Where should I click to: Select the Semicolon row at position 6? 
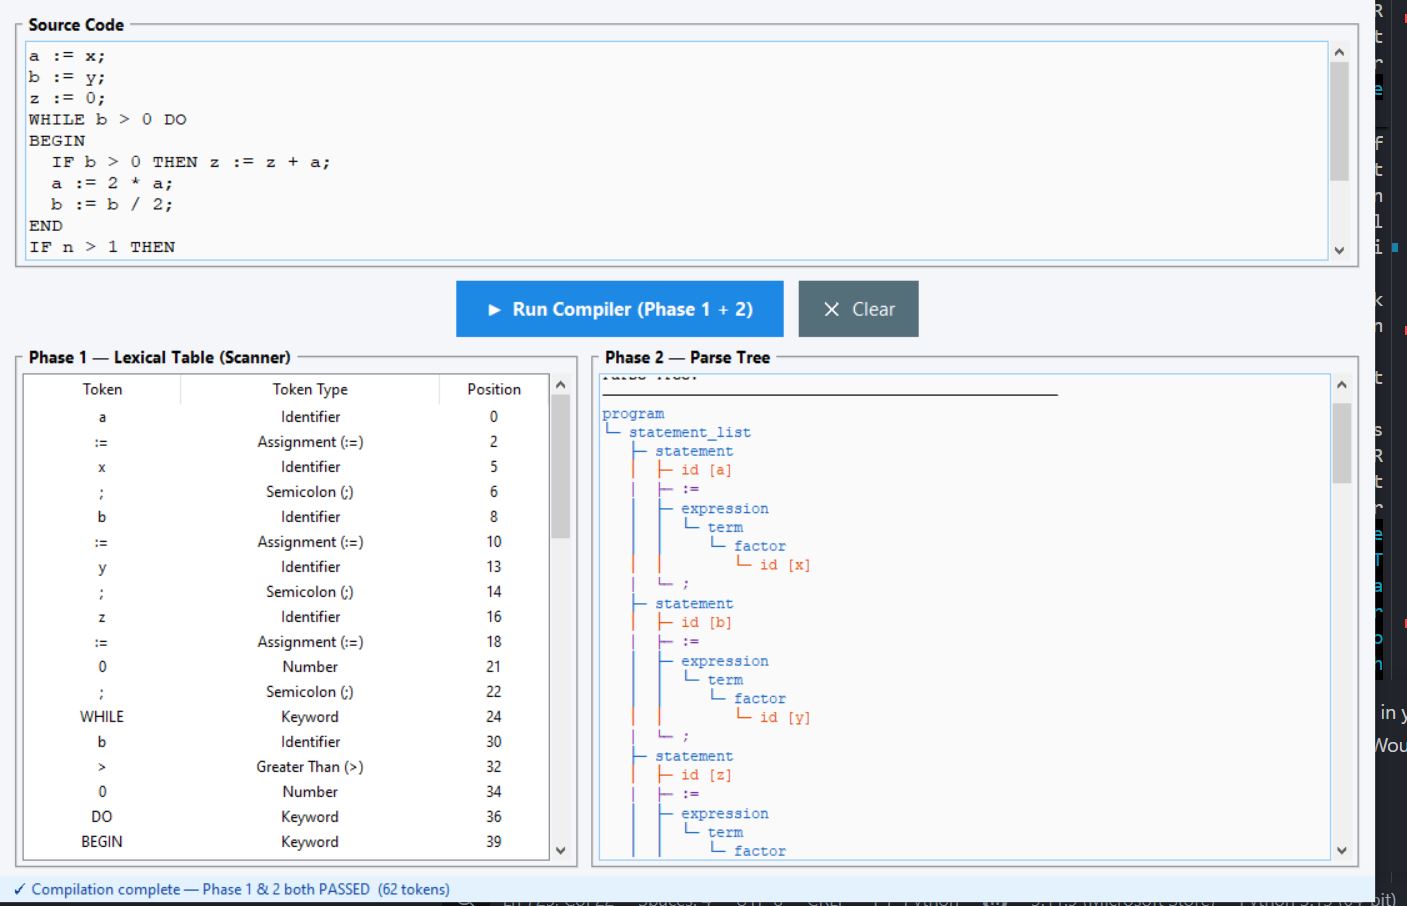click(286, 492)
